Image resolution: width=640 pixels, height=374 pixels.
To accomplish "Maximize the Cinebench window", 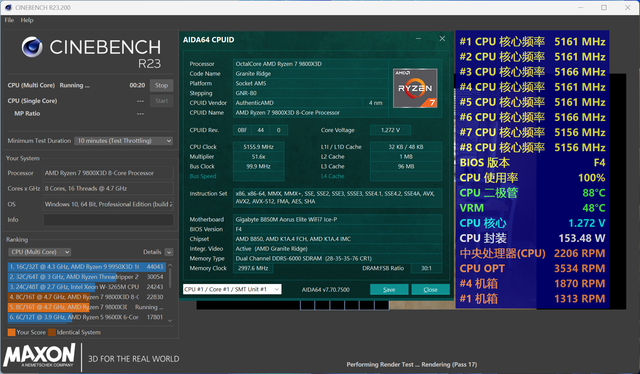I will coord(604,7).
